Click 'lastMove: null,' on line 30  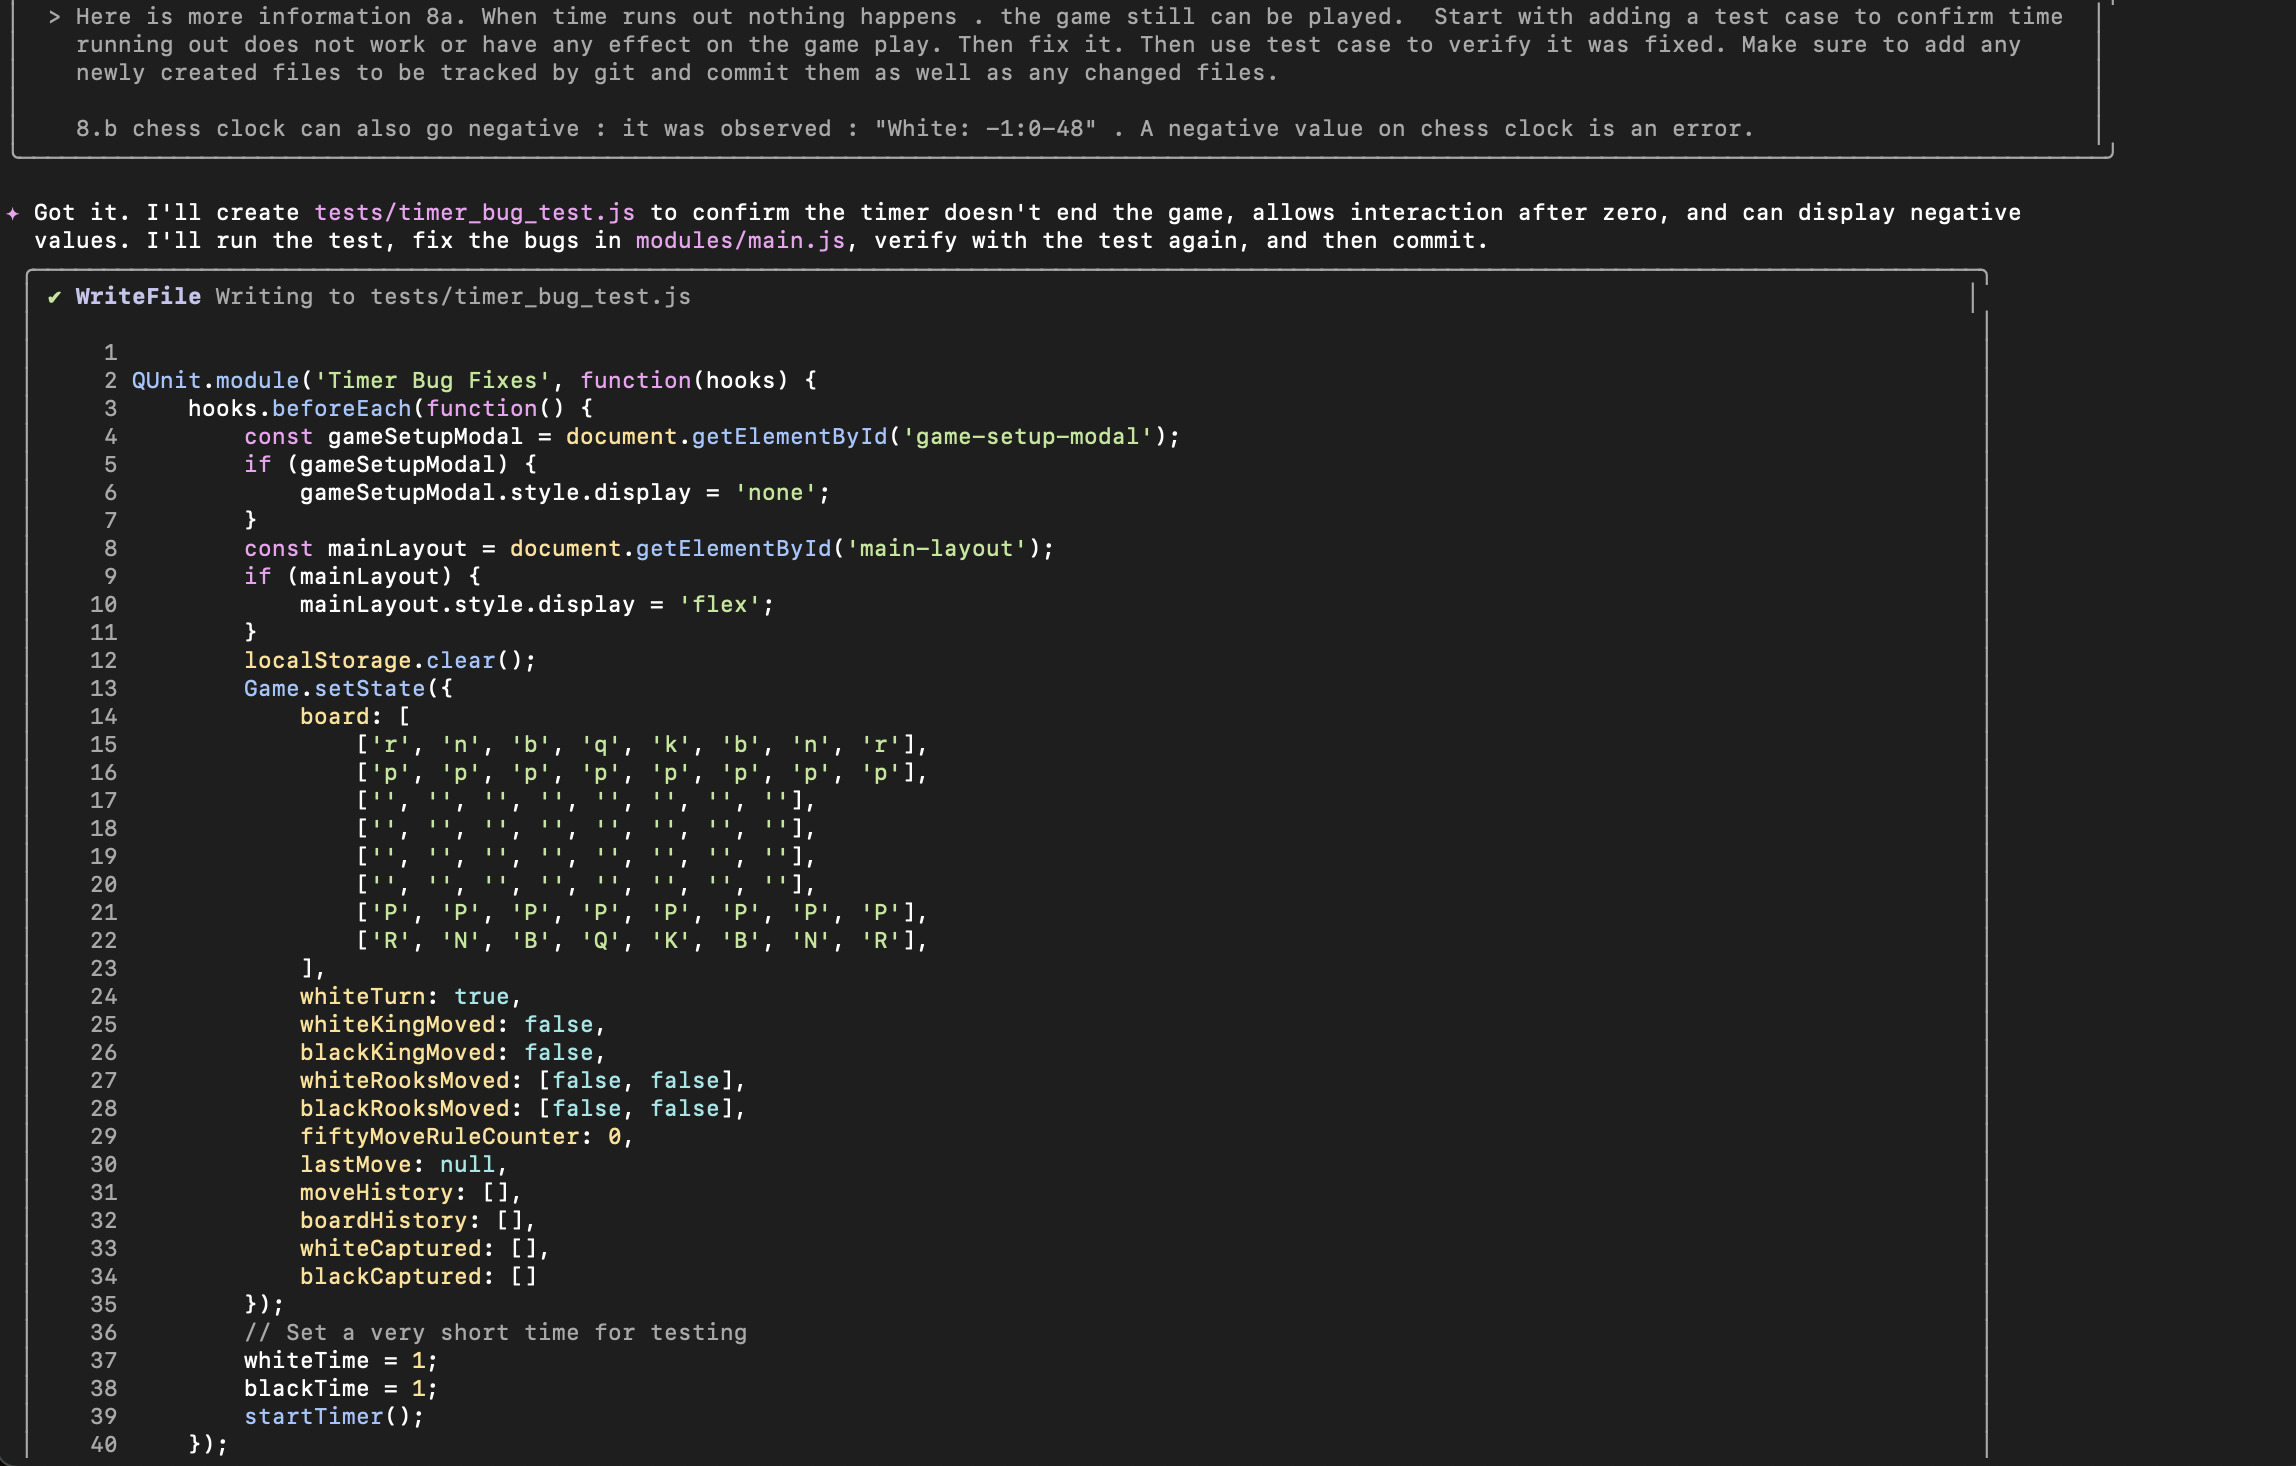404,1165
